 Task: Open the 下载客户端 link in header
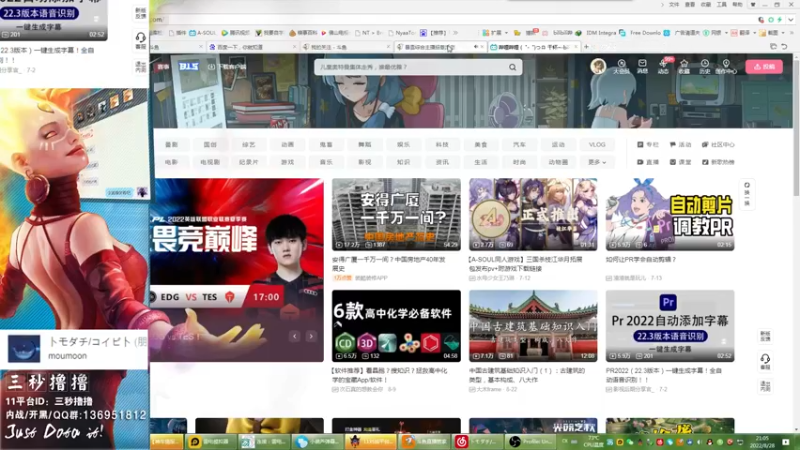coord(227,67)
